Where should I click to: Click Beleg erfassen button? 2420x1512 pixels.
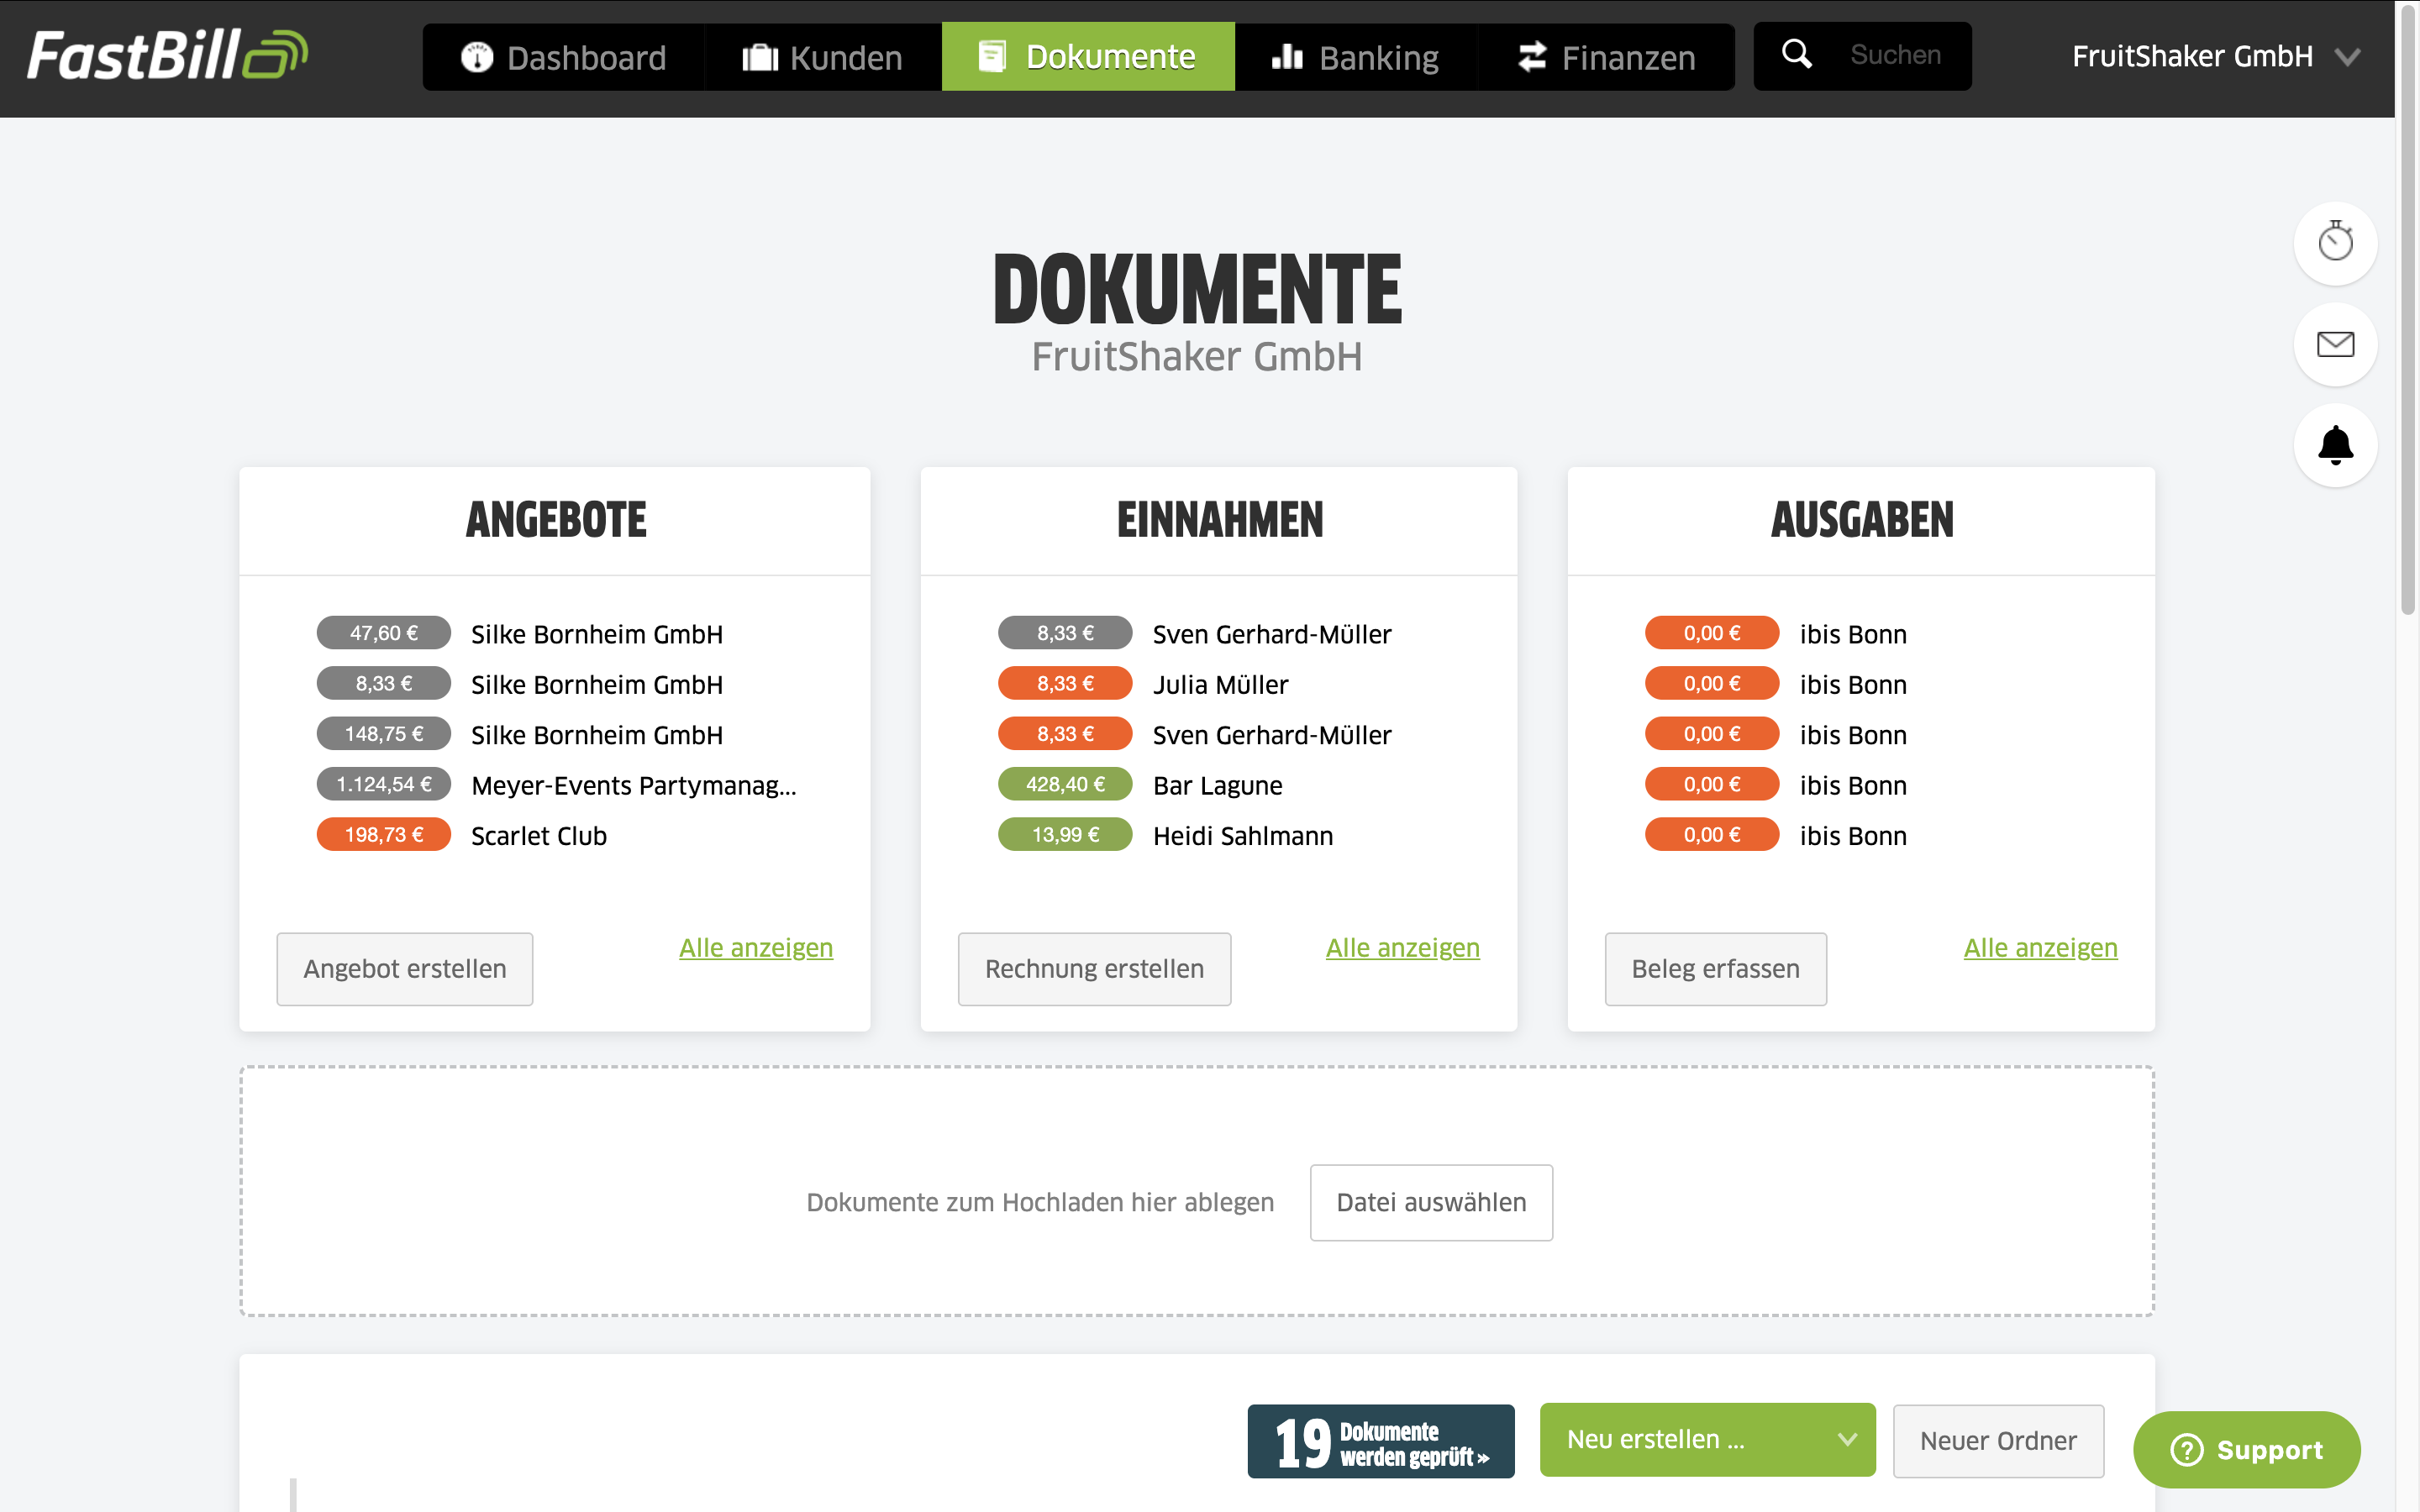(x=1715, y=969)
